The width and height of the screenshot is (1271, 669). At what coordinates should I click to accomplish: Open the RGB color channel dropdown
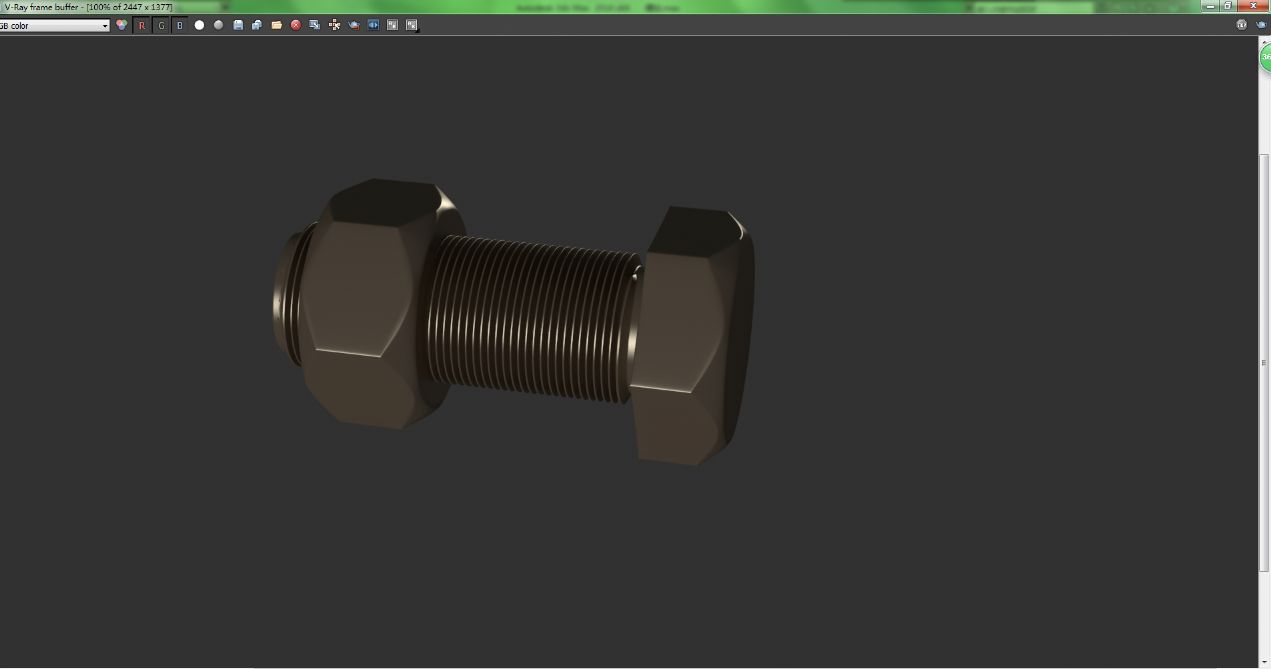pyautogui.click(x=54, y=25)
